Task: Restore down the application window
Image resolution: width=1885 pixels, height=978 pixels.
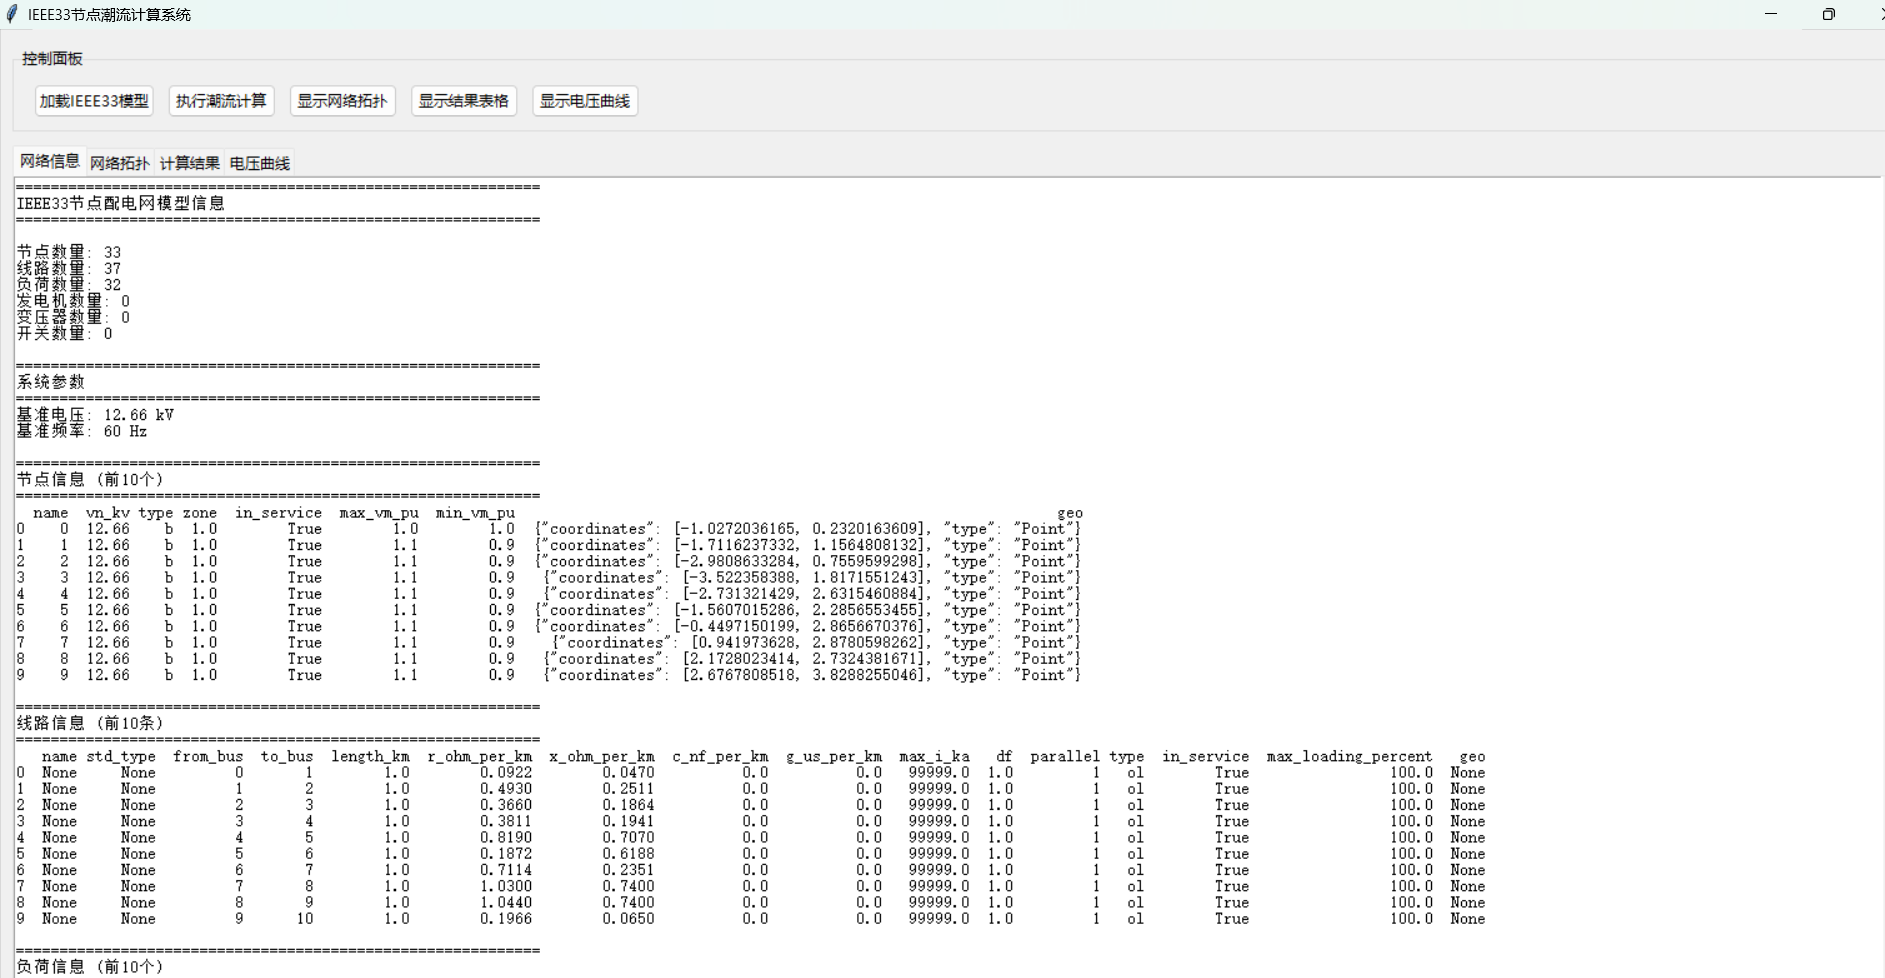Action: (1828, 14)
